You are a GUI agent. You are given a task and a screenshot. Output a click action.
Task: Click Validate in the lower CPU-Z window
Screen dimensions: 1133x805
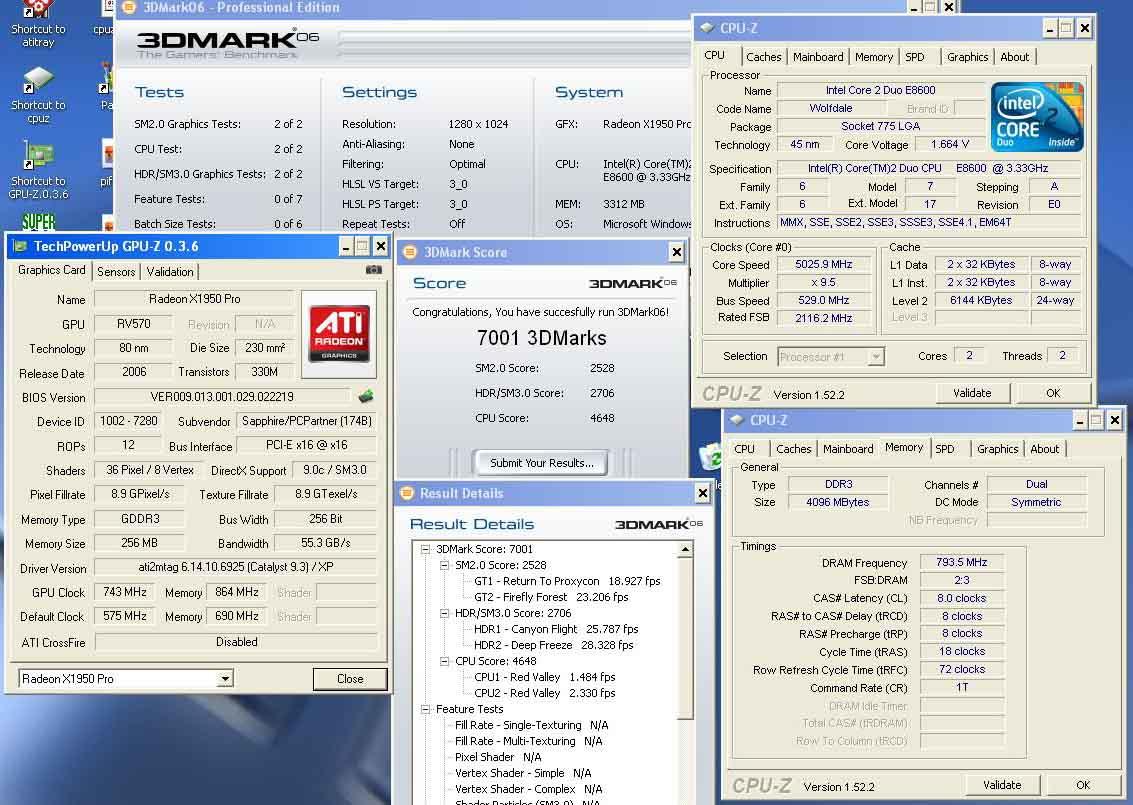click(x=1002, y=785)
